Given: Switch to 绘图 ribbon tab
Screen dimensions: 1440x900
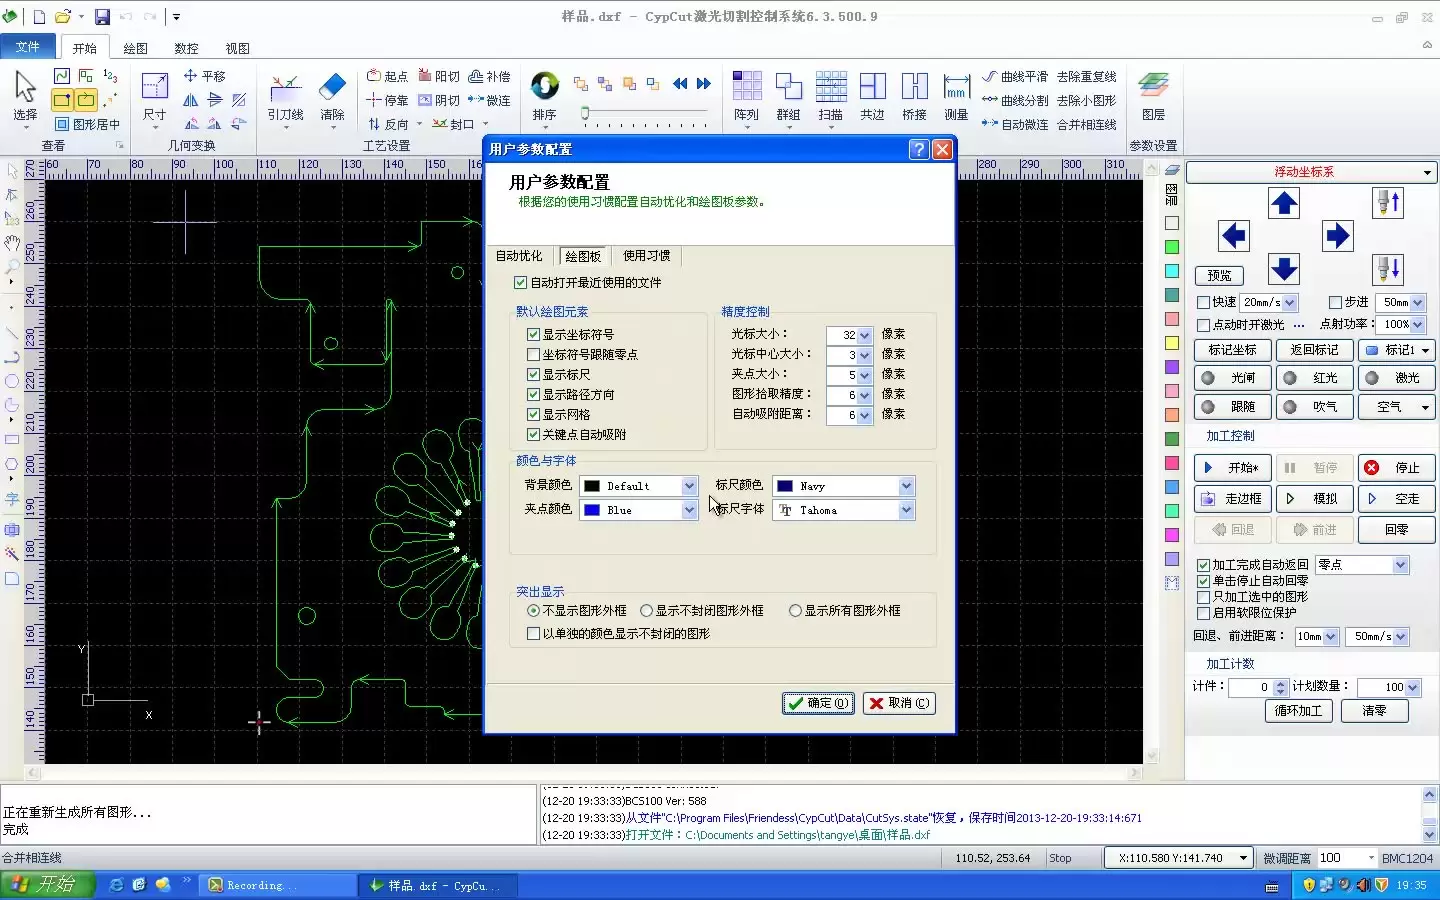Looking at the screenshot, I should [136, 48].
